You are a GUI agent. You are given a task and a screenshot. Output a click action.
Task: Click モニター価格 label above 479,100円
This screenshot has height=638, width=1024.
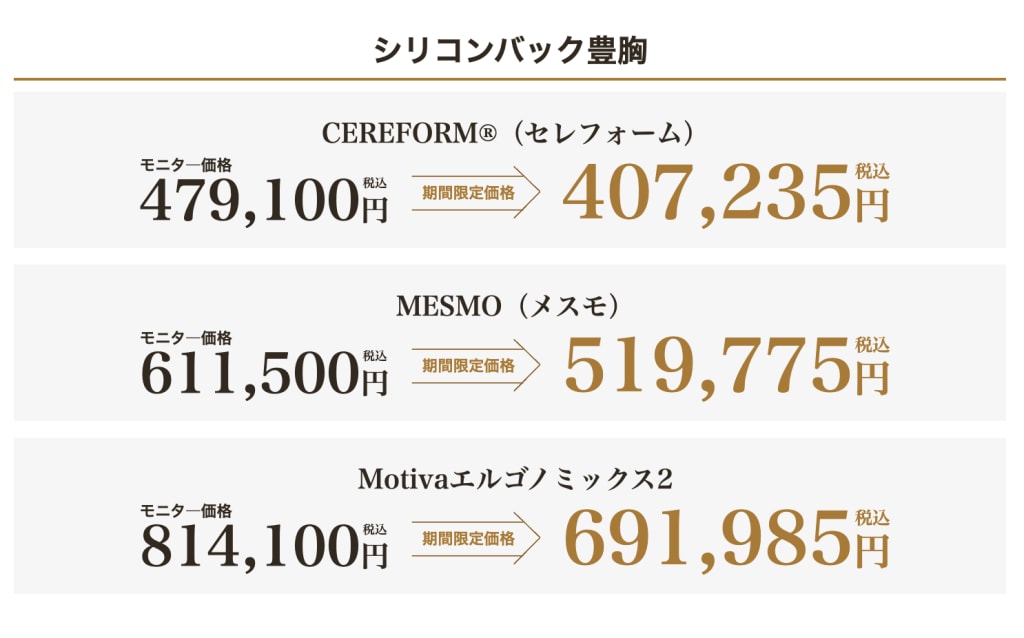coord(186,165)
